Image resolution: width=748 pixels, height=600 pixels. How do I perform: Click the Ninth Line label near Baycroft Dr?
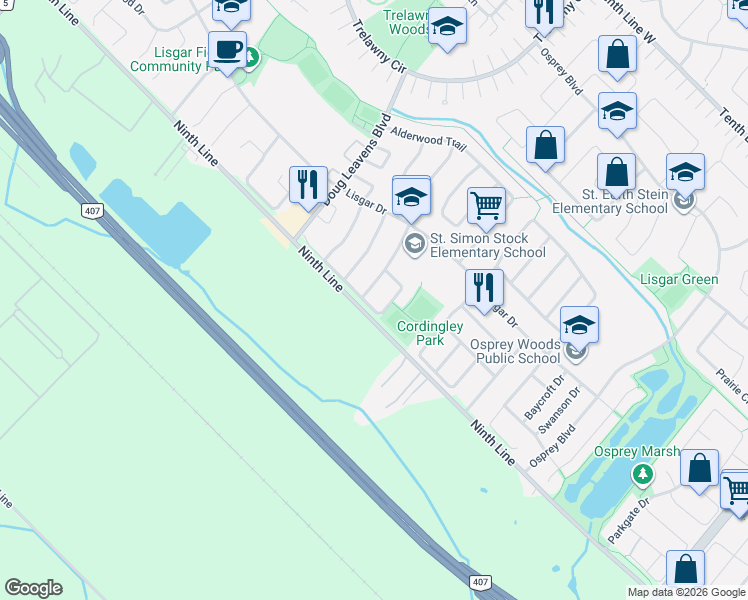(x=493, y=443)
